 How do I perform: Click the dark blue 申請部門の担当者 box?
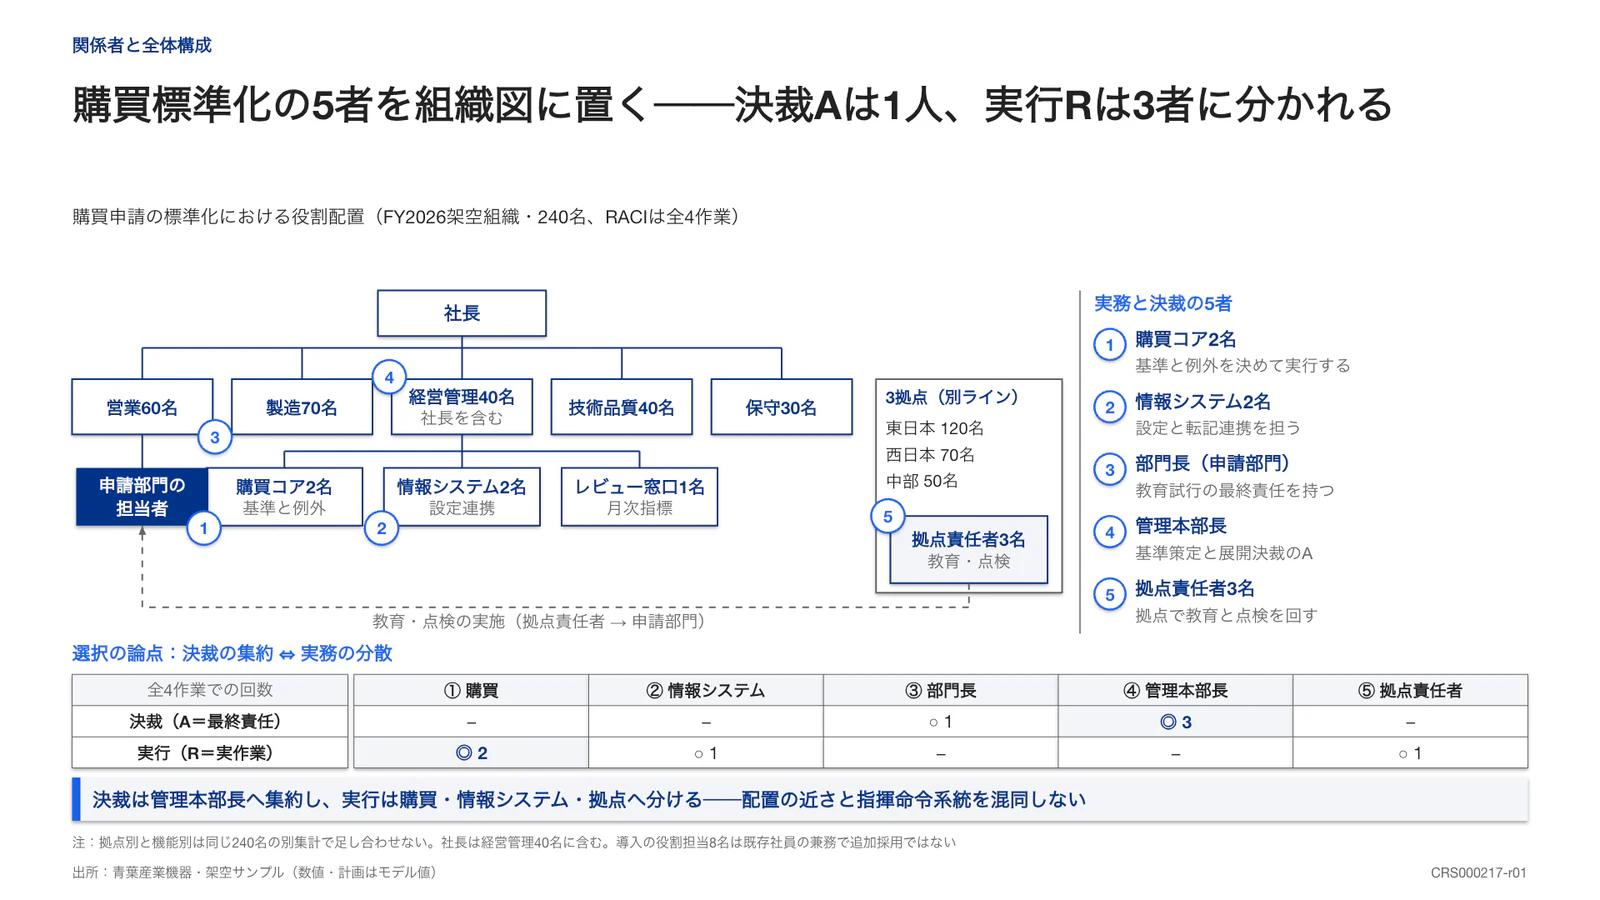pyautogui.click(x=142, y=497)
